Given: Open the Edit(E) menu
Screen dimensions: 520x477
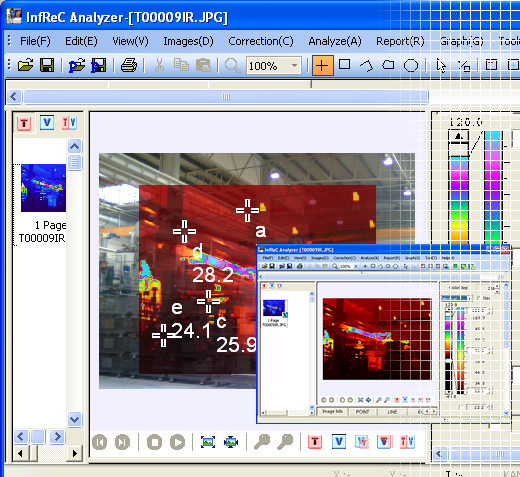Looking at the screenshot, I should [x=81, y=41].
